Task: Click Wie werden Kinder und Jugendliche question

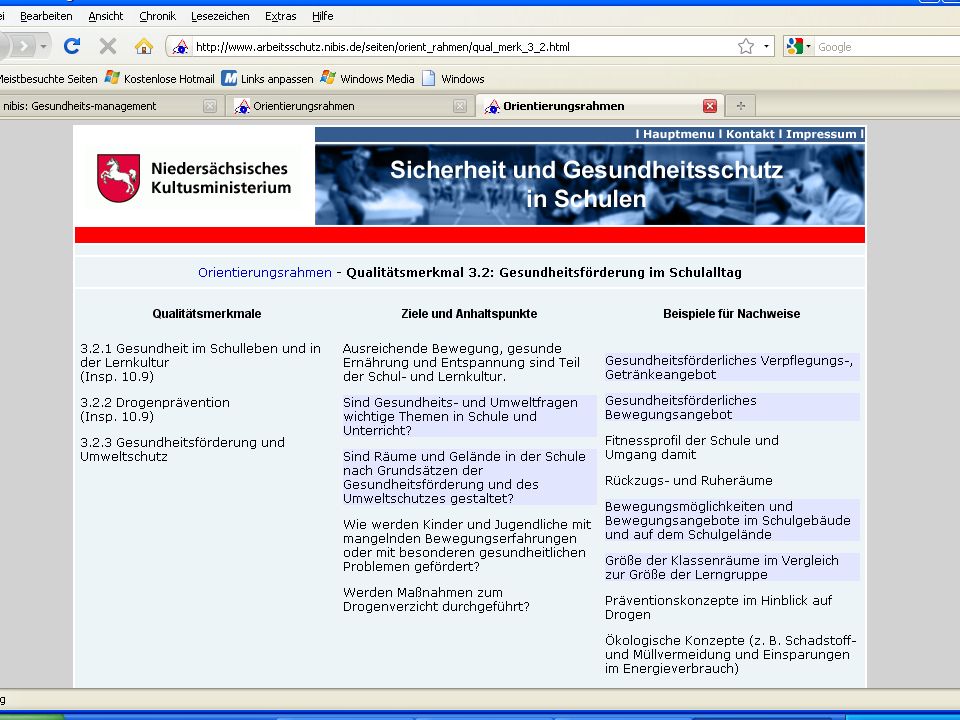Action: tap(467, 546)
